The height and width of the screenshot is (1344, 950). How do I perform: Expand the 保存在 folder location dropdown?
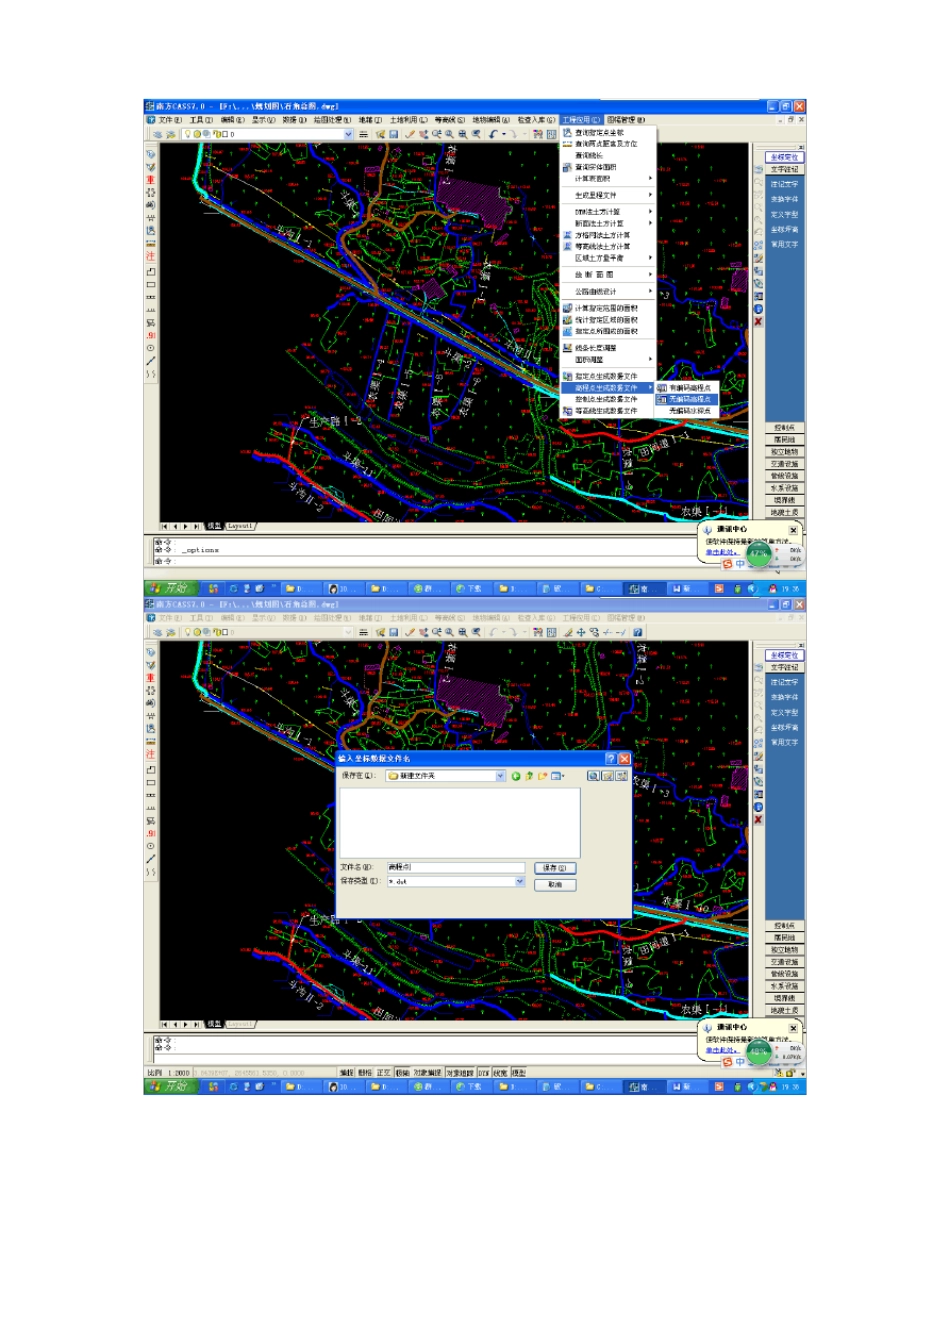pyautogui.click(x=500, y=776)
